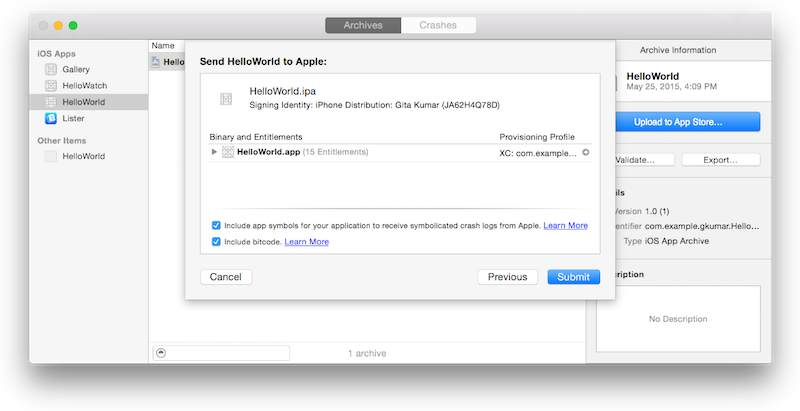
Task: Click the HelloWorld.ipa file icon
Action: coord(226,98)
